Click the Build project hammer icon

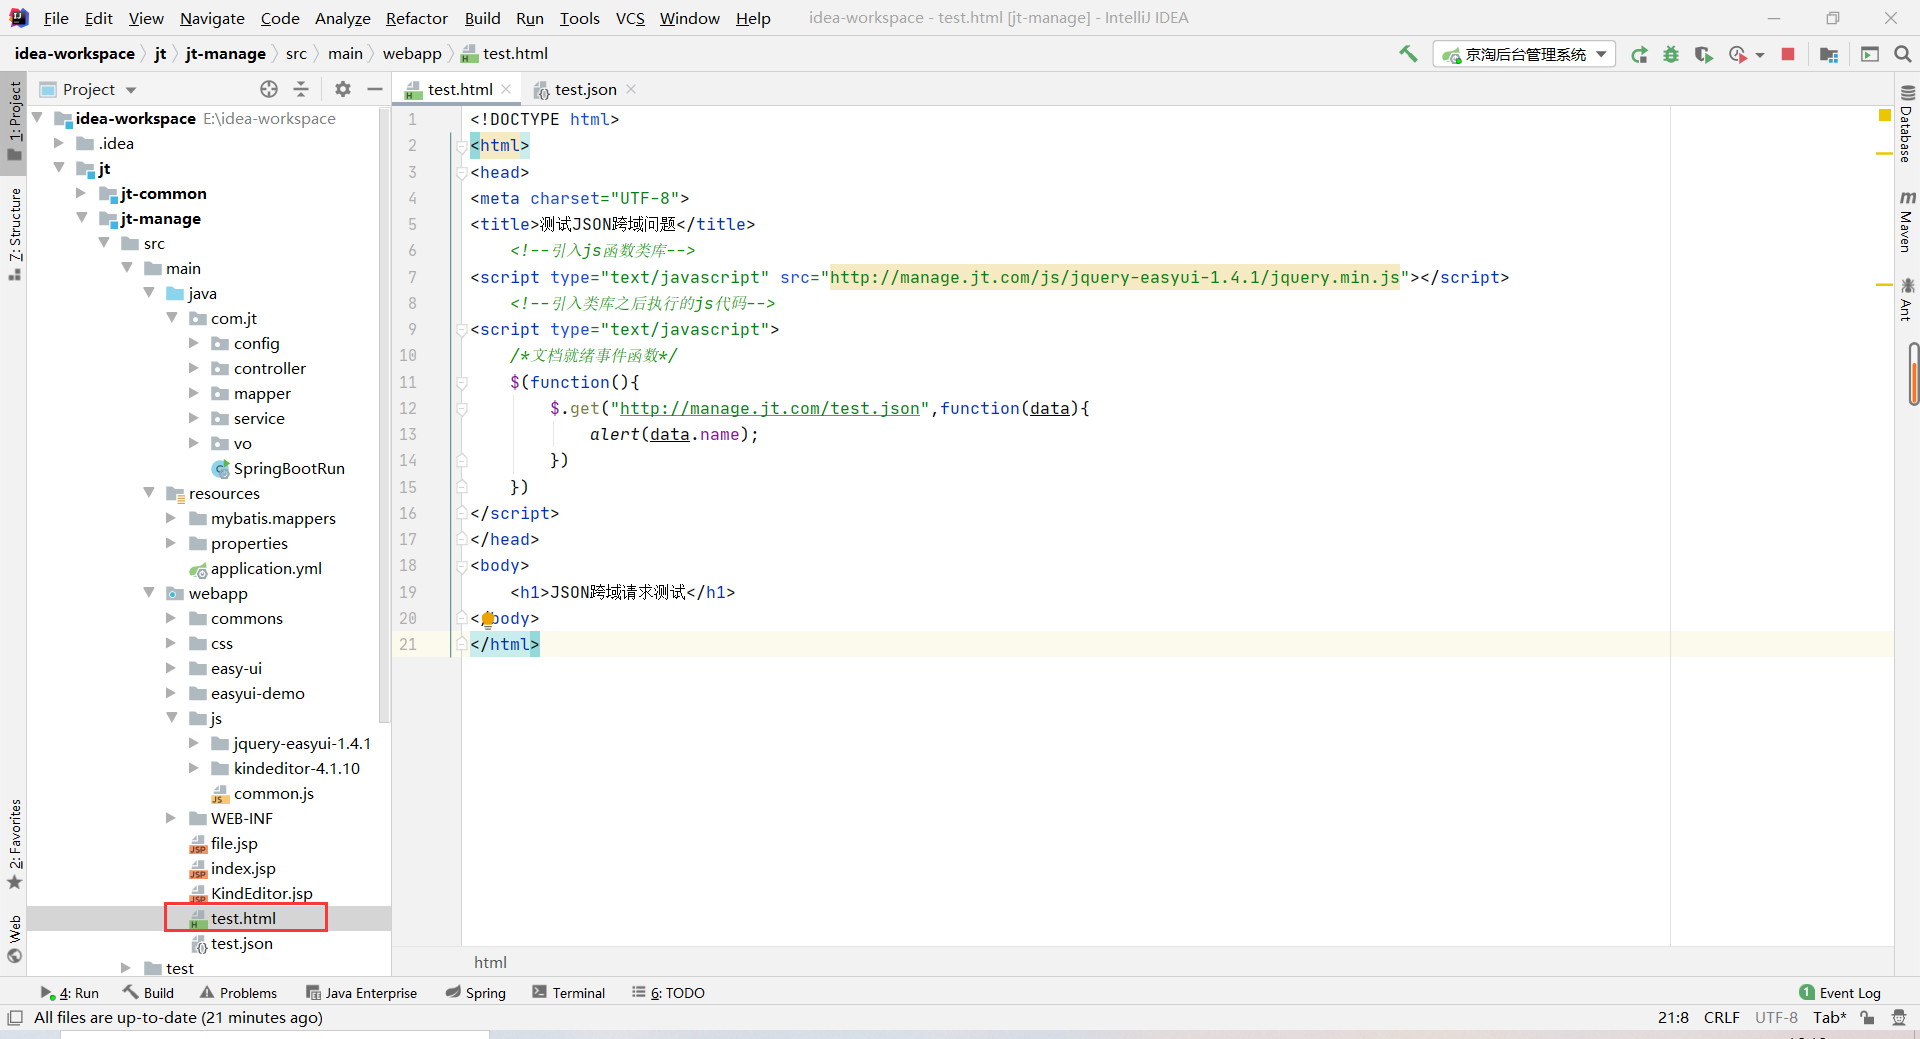(x=1408, y=54)
